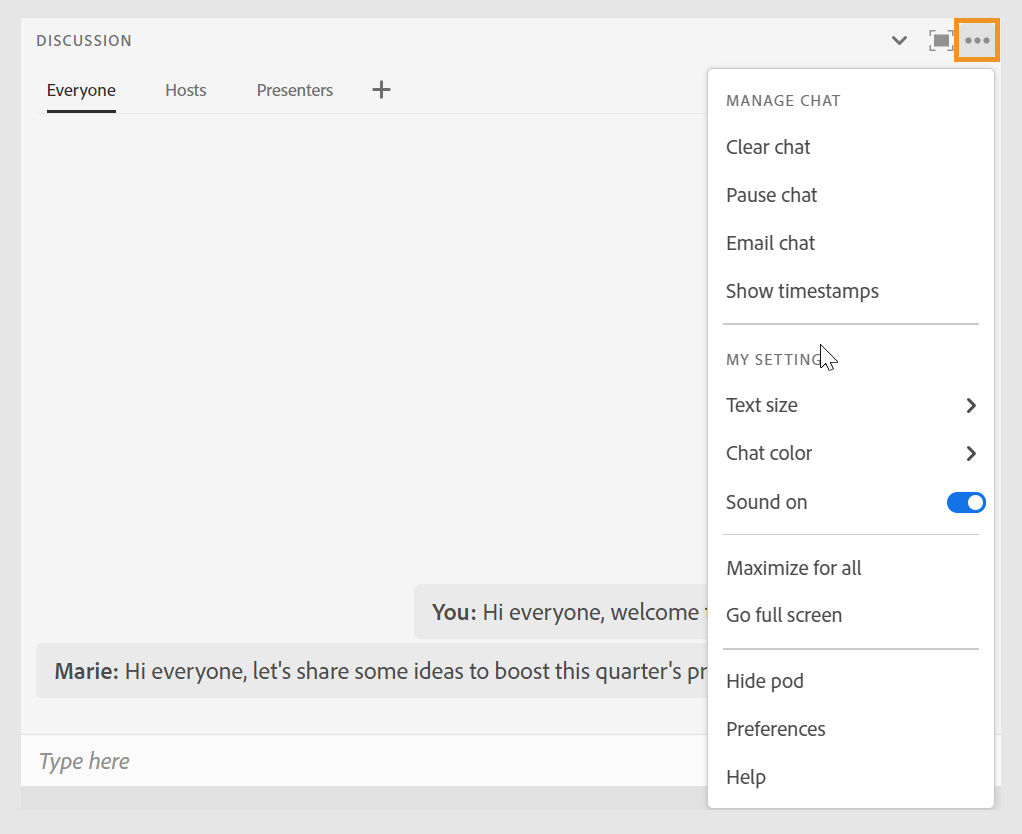Click the plus icon to add chat tab
1022x834 pixels.
[380, 89]
